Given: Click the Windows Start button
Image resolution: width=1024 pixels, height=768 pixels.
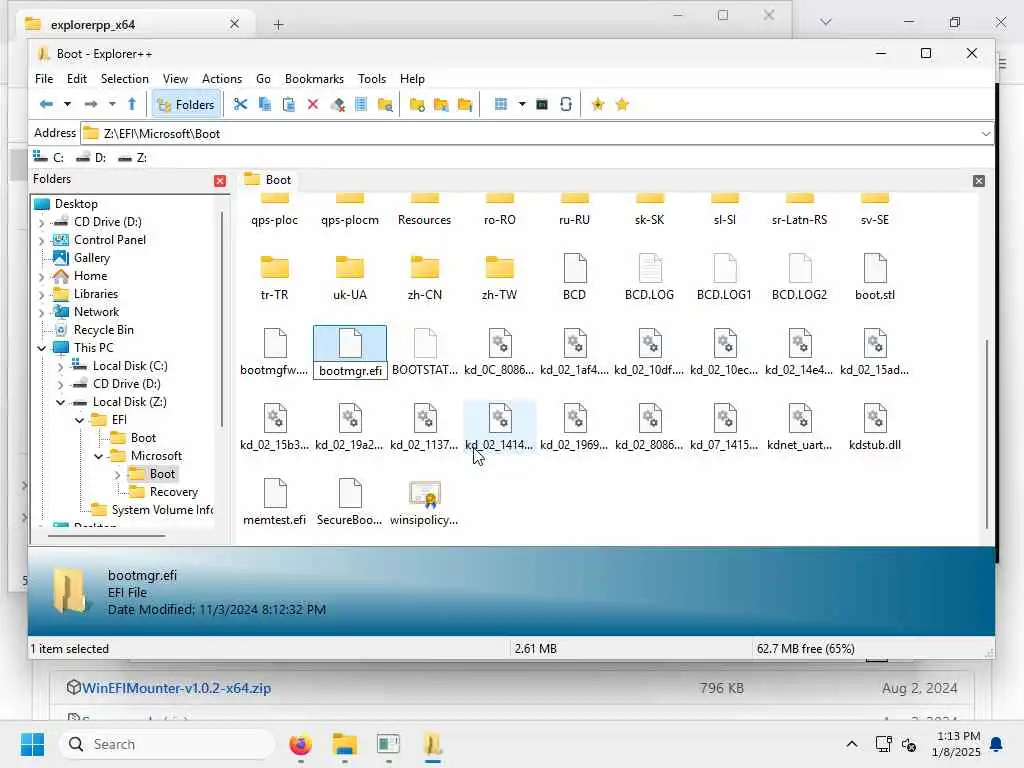Looking at the screenshot, I should coord(32,744).
